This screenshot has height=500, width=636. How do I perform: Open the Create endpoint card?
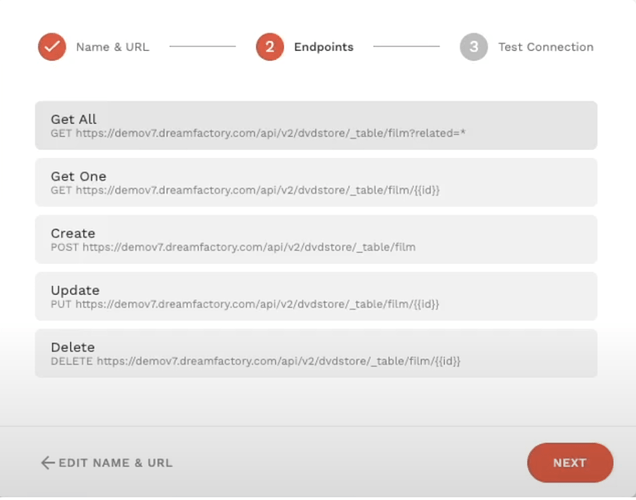point(316,239)
